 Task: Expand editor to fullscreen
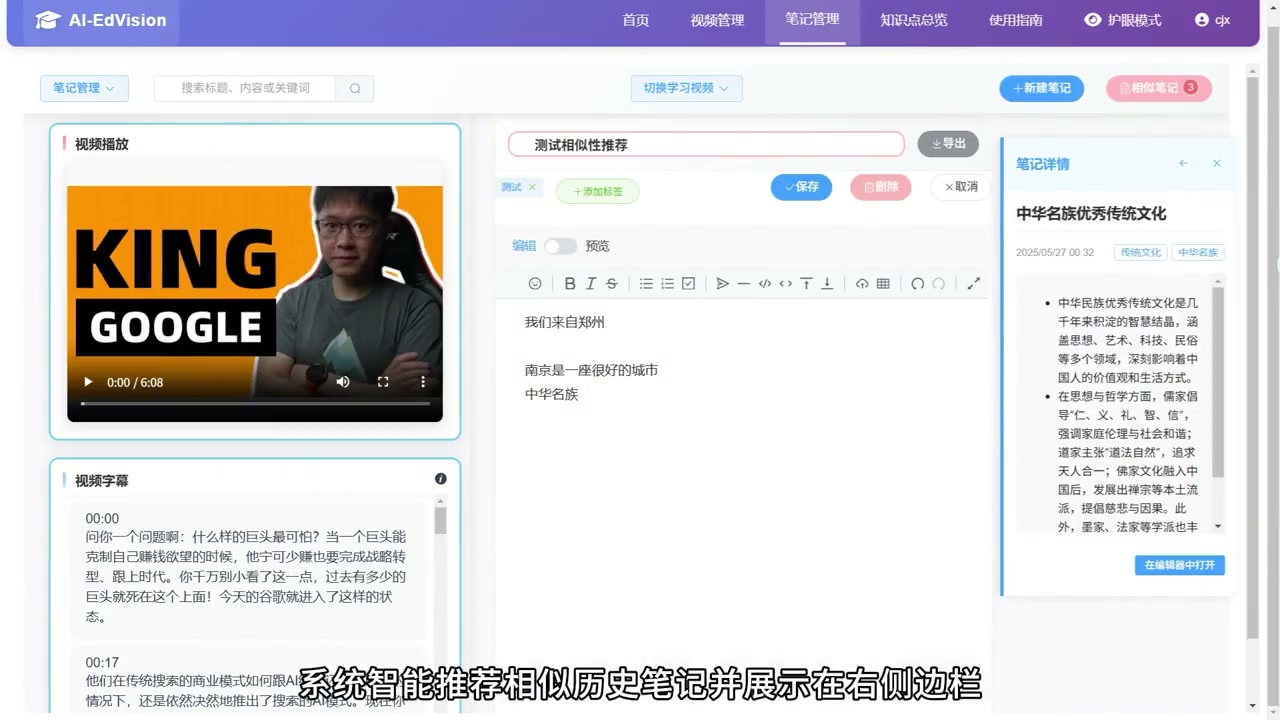click(x=973, y=284)
